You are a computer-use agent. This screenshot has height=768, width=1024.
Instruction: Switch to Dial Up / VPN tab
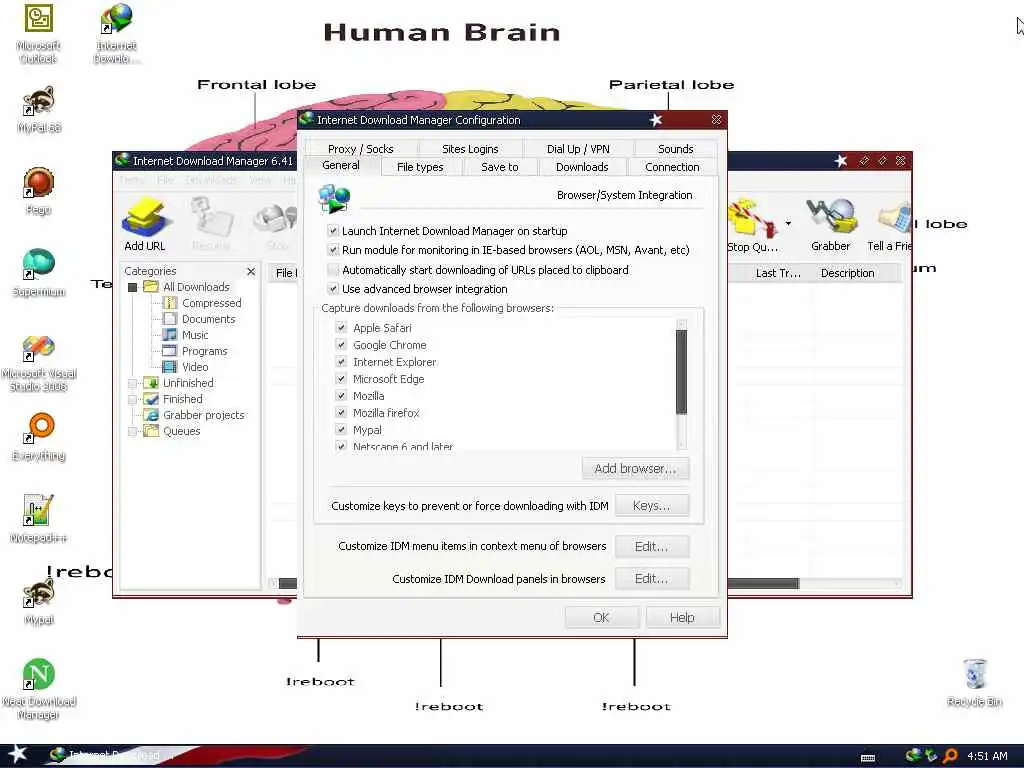click(x=578, y=149)
